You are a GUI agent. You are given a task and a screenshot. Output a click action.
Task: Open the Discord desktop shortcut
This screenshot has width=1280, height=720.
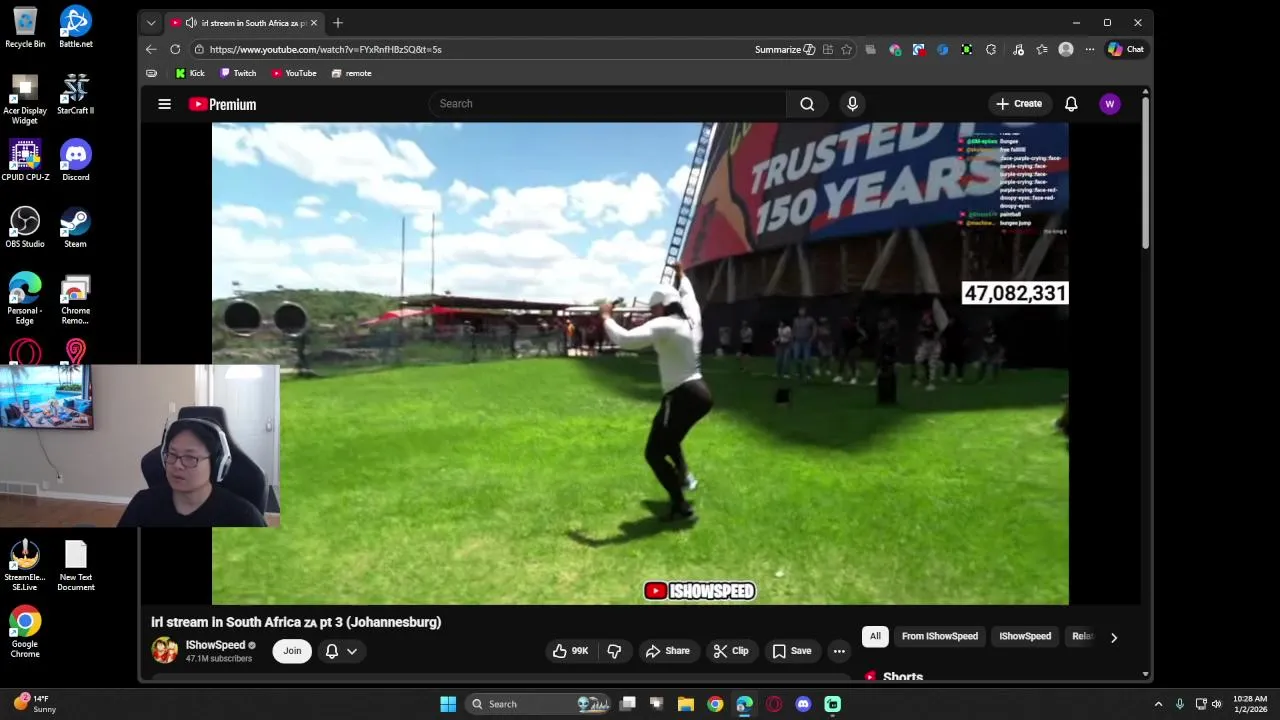tap(75, 160)
